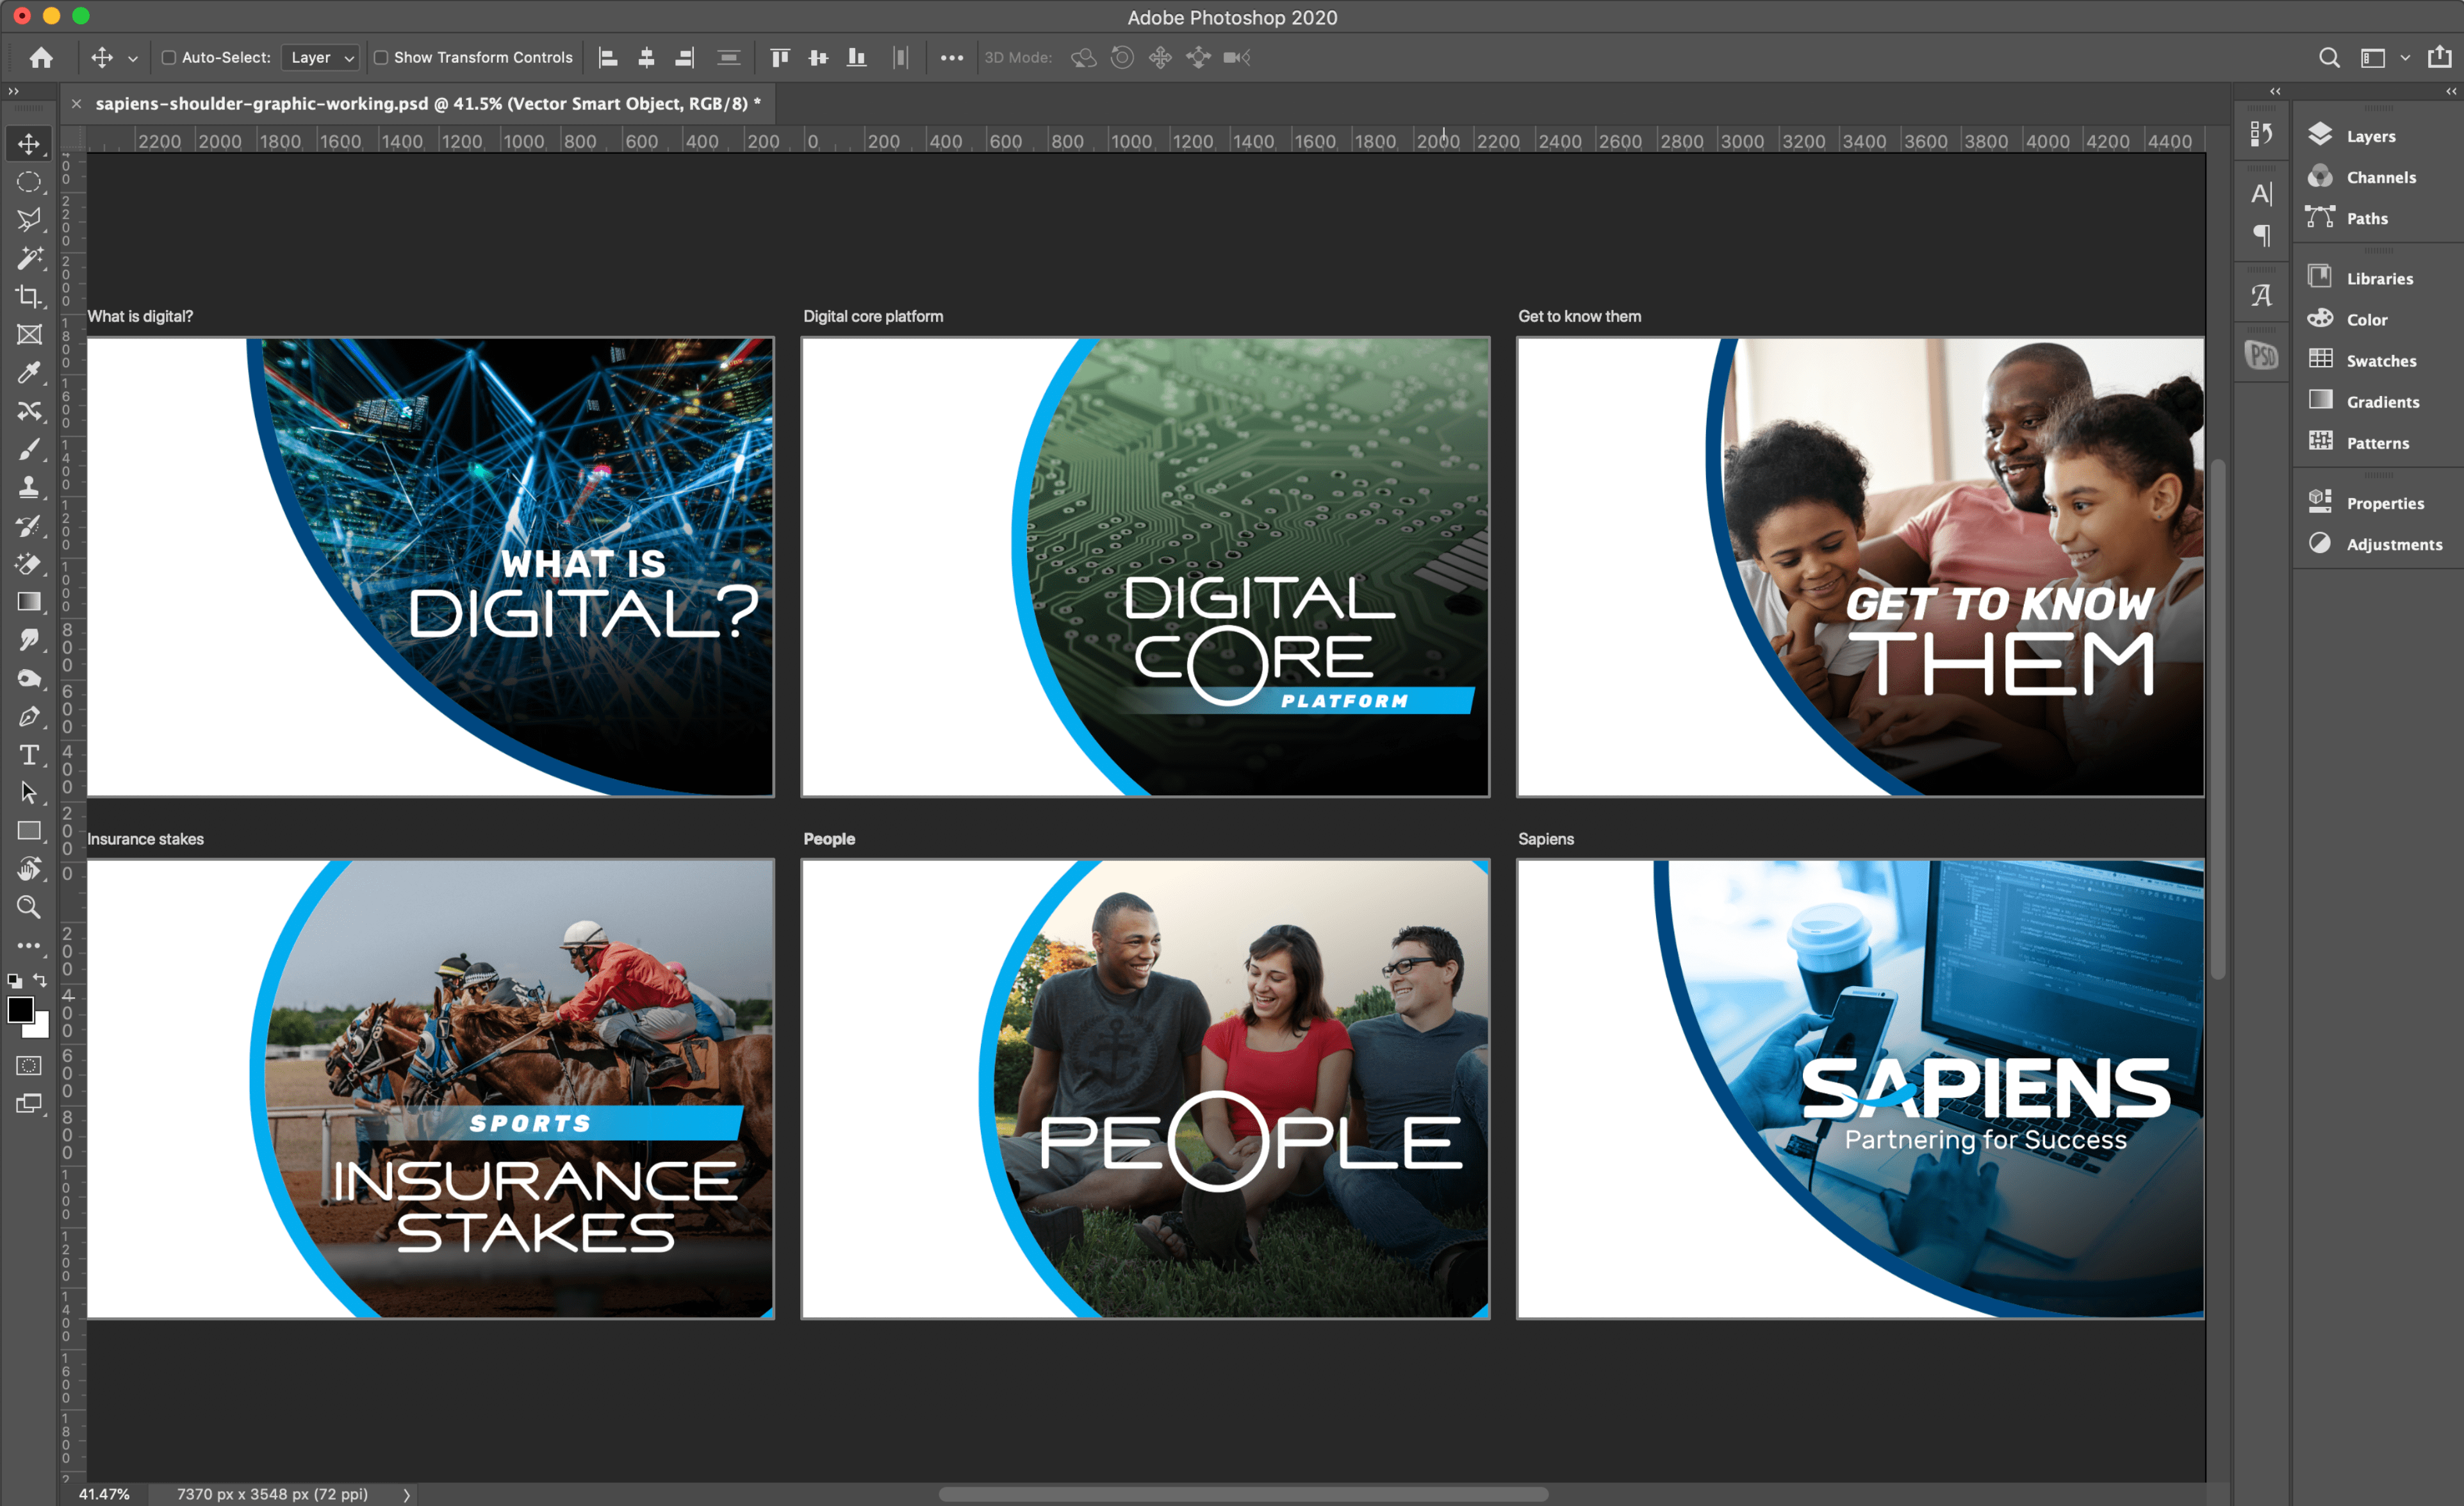This screenshot has width=2464, height=1506.
Task: Open the Search icon at top right
Action: pyautogui.click(x=2329, y=58)
